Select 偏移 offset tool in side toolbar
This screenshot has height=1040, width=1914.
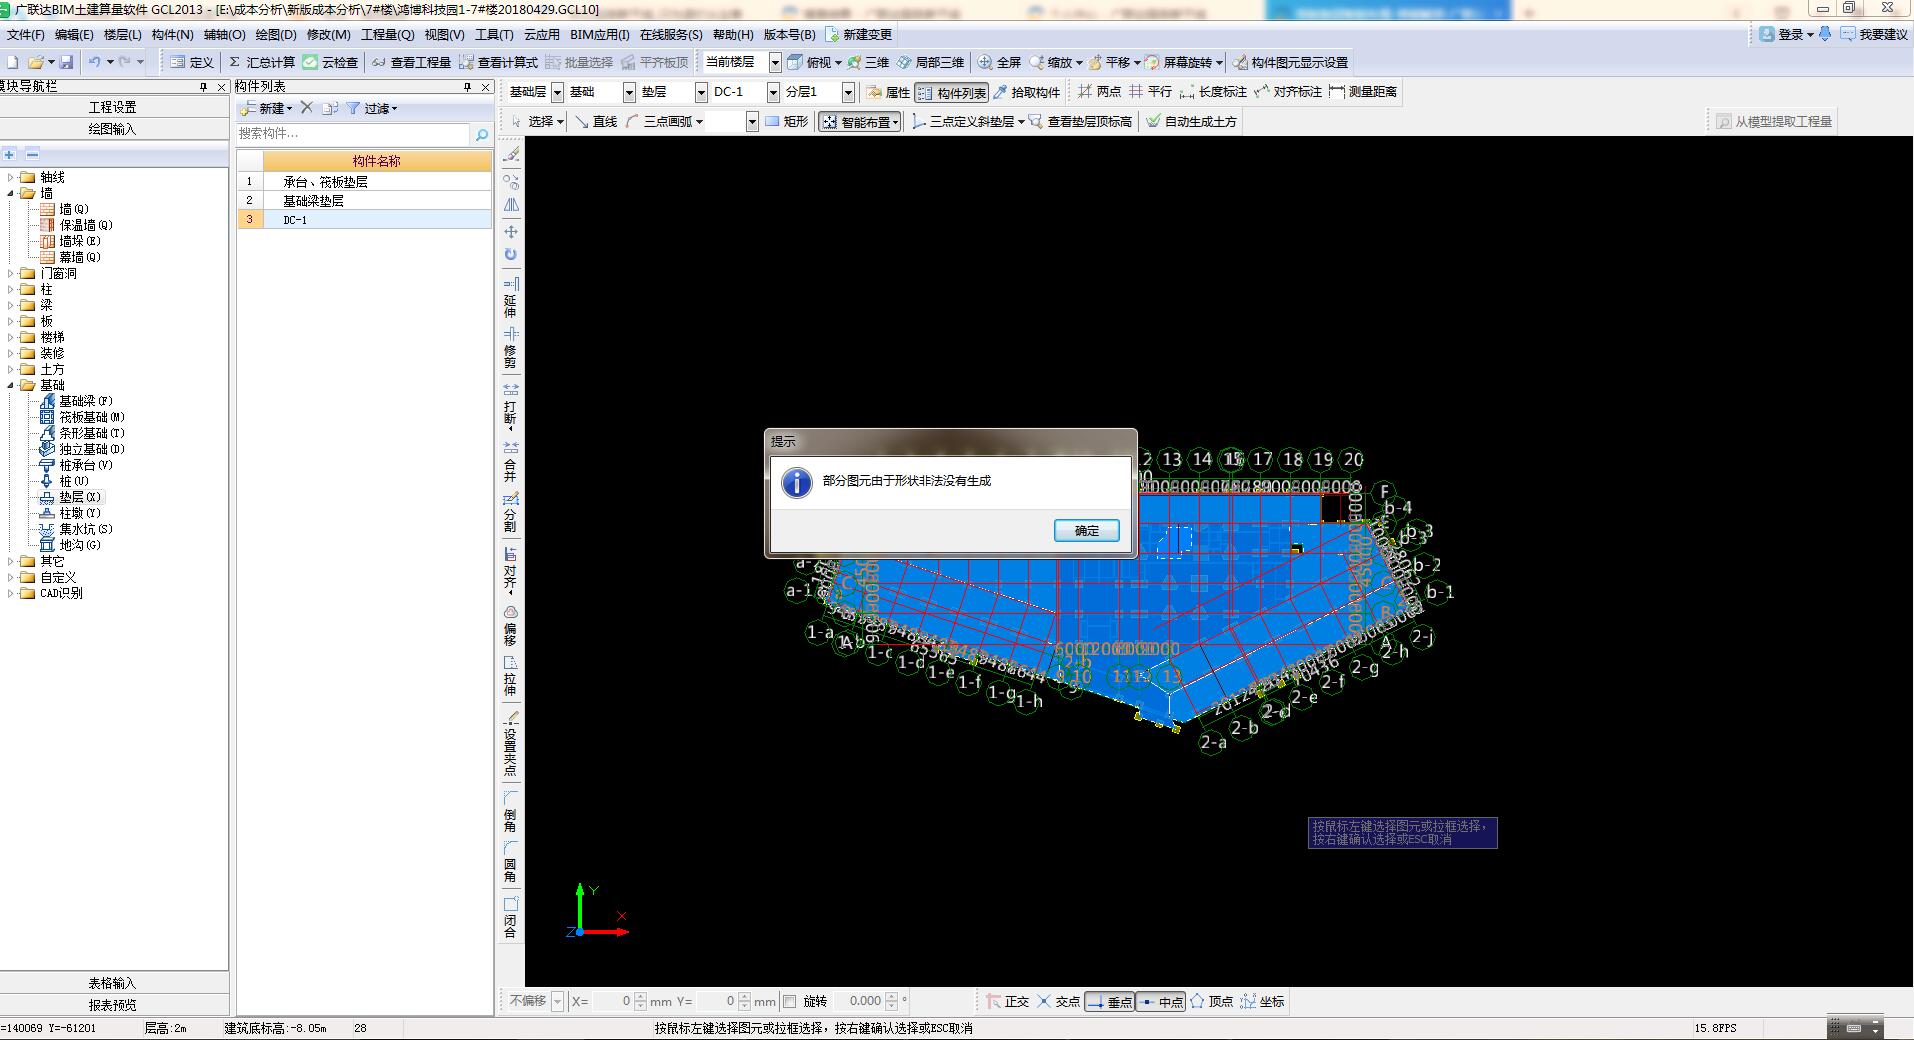pos(510,625)
